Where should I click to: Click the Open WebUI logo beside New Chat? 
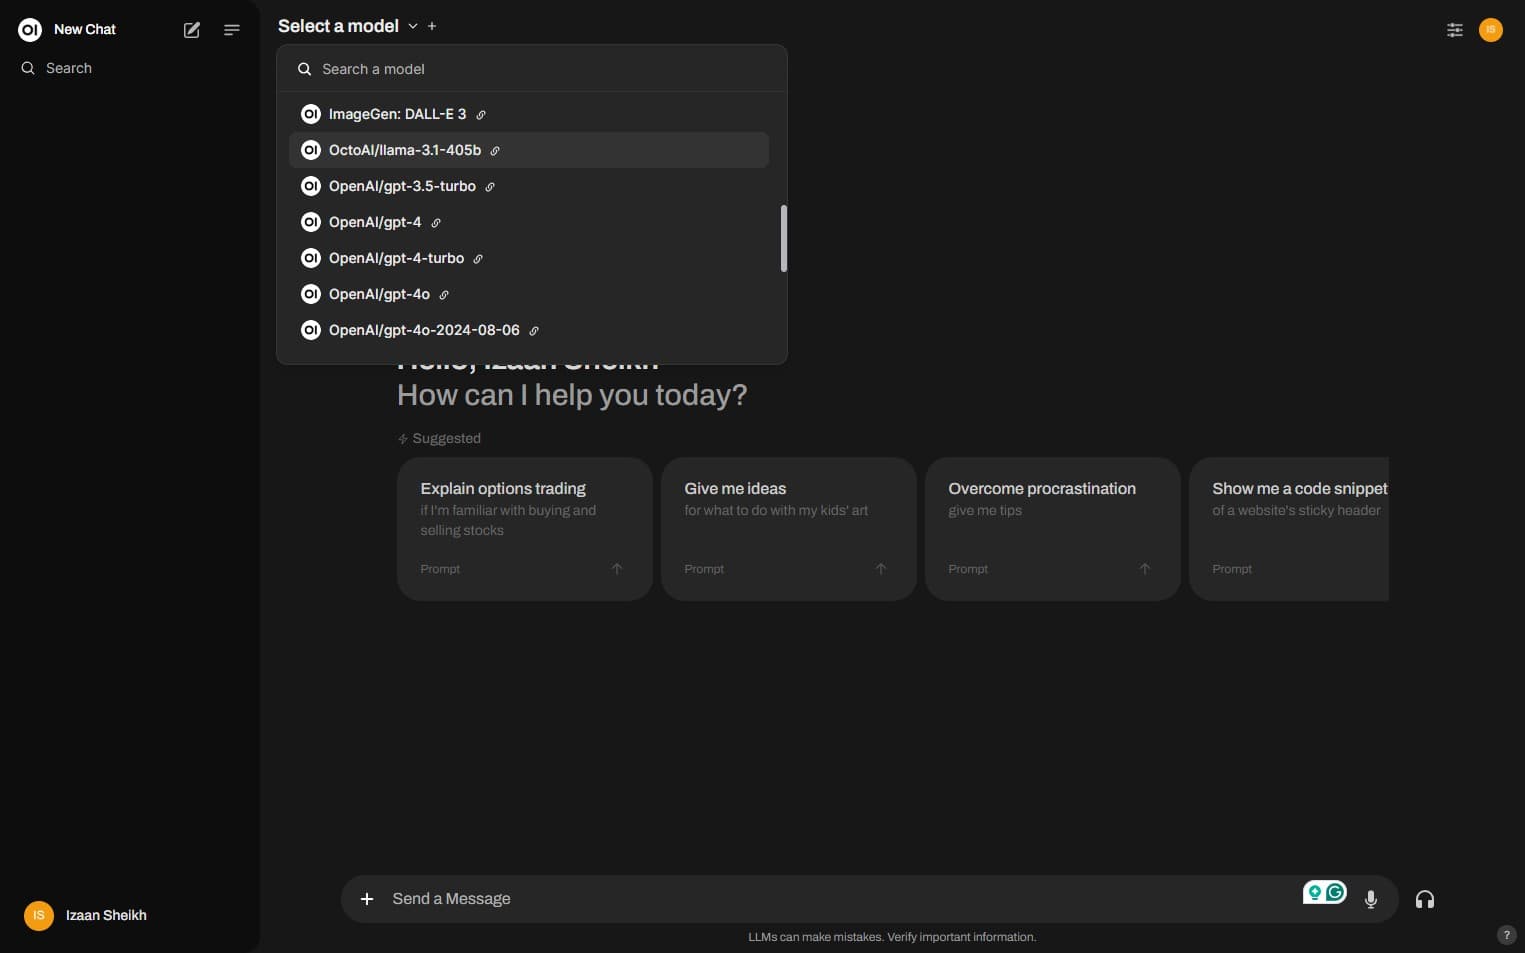30,30
